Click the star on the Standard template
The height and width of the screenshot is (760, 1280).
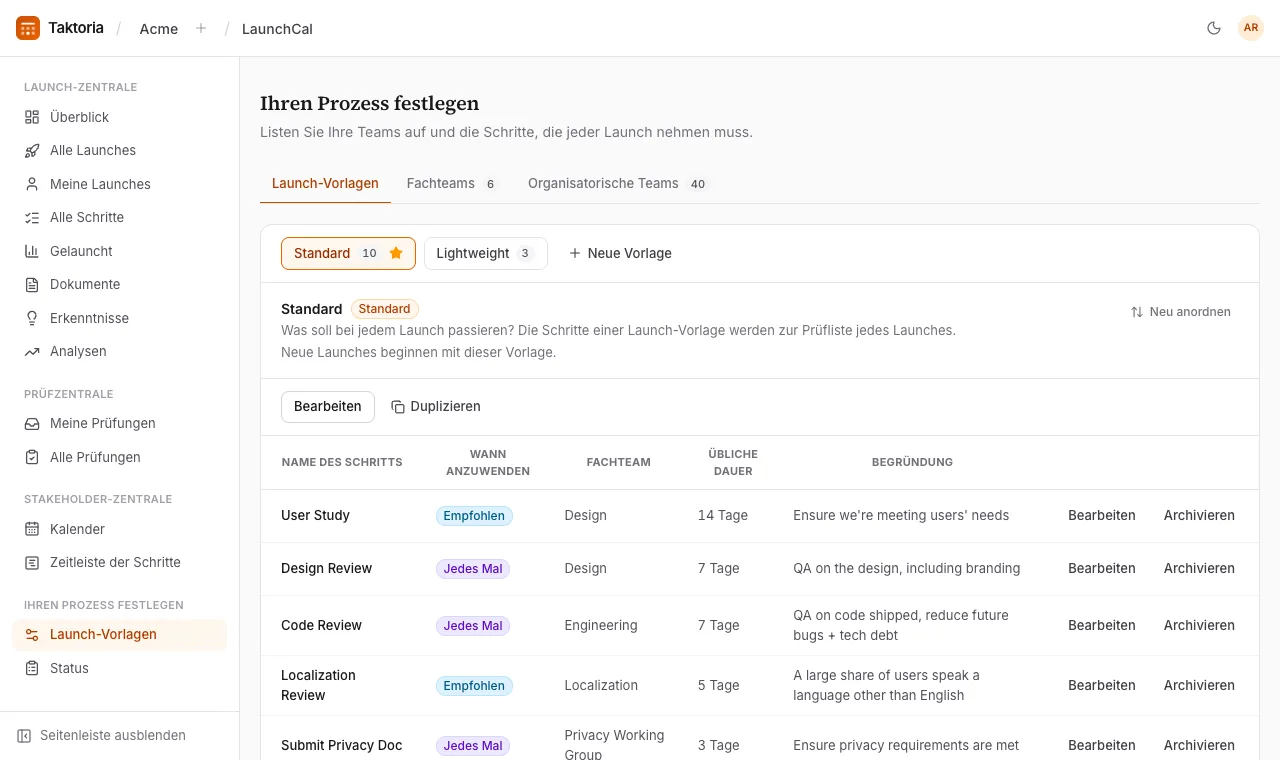coord(396,253)
